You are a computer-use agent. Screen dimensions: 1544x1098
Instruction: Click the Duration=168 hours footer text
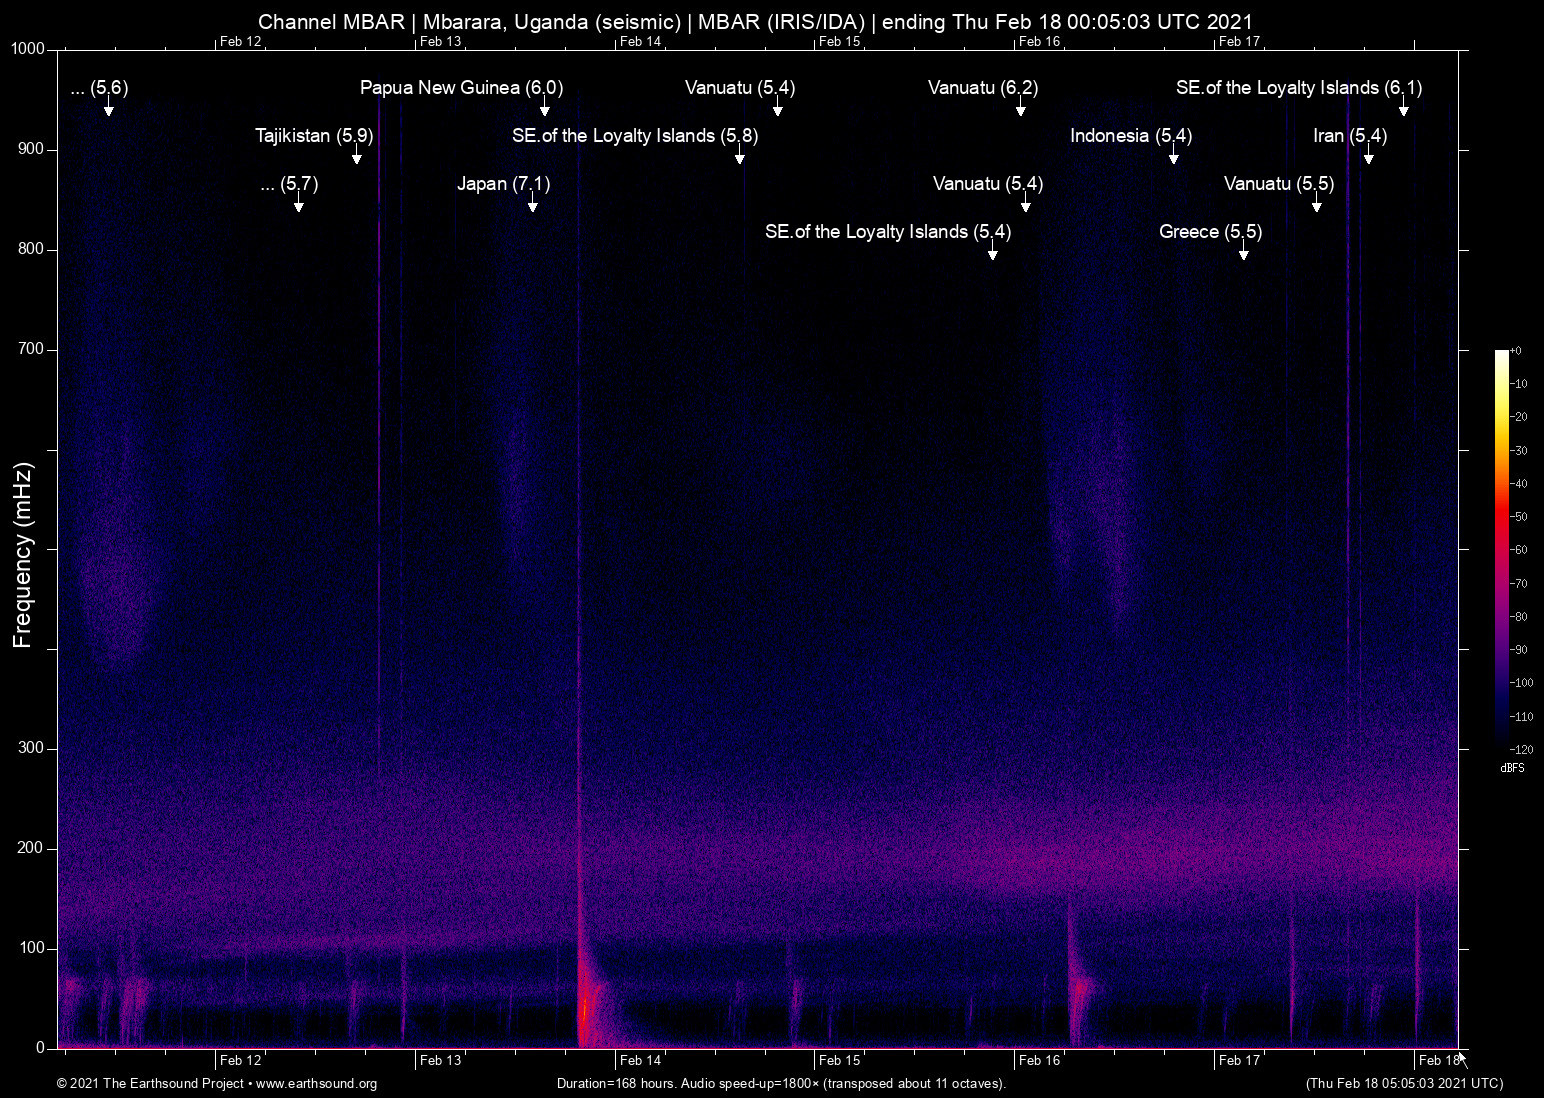(781, 1084)
